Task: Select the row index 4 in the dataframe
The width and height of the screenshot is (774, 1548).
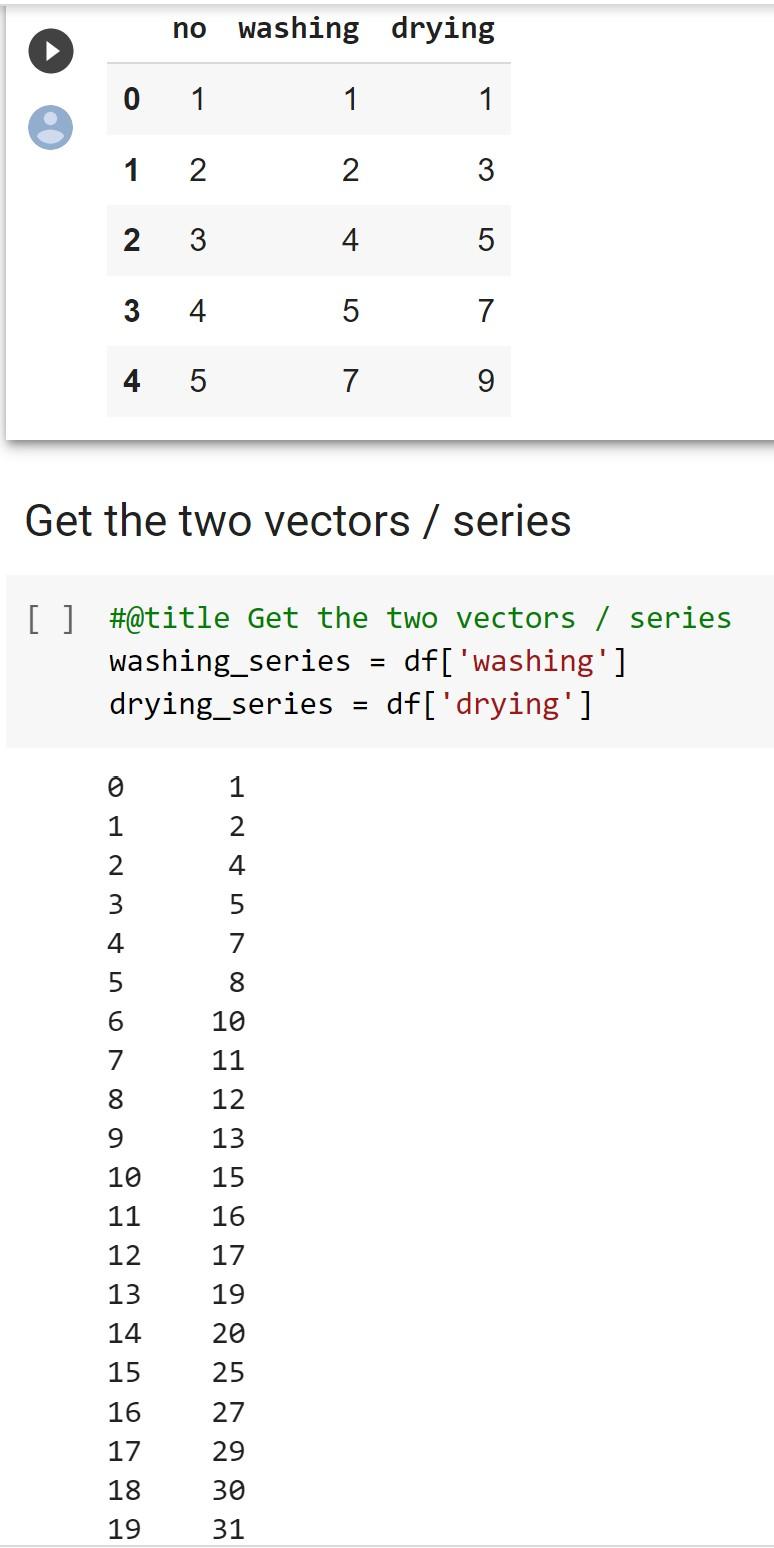Action: (131, 381)
